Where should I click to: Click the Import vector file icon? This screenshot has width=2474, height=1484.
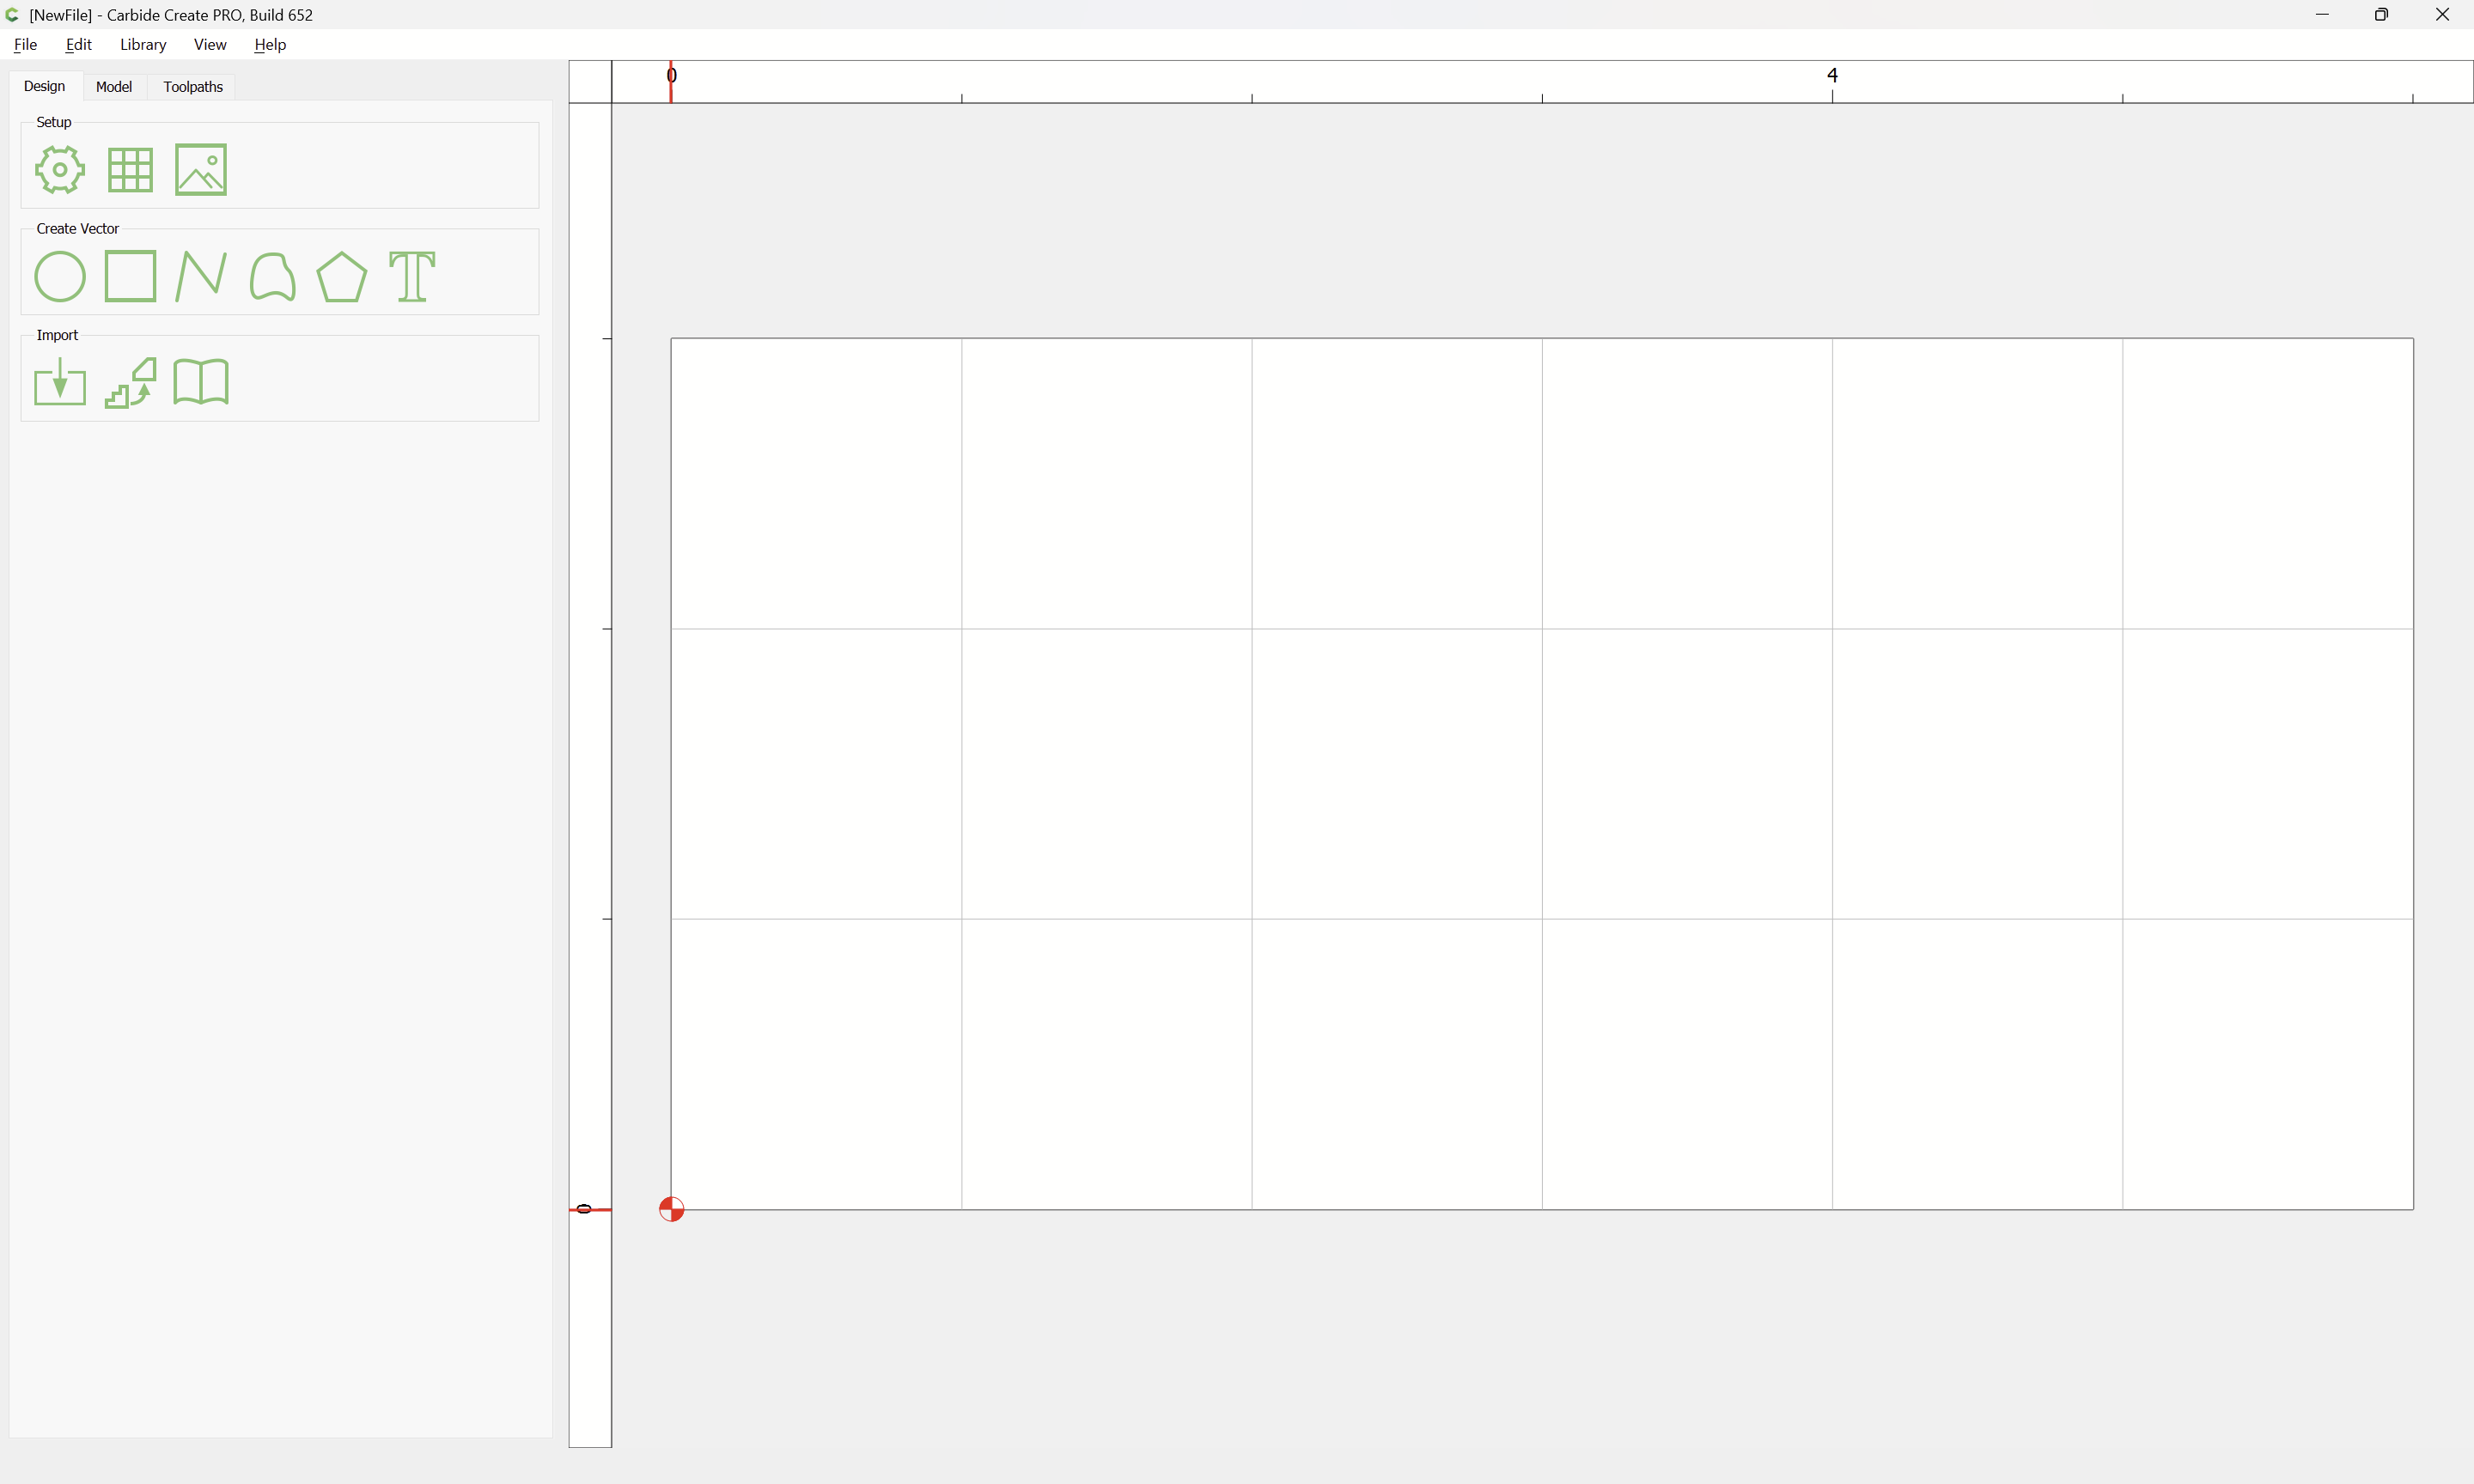tap(60, 382)
